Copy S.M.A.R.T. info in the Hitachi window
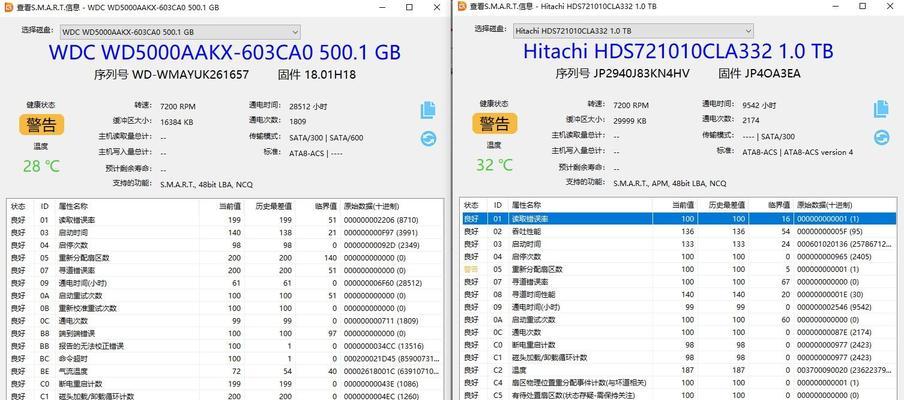The image size is (904, 400). 882,109
